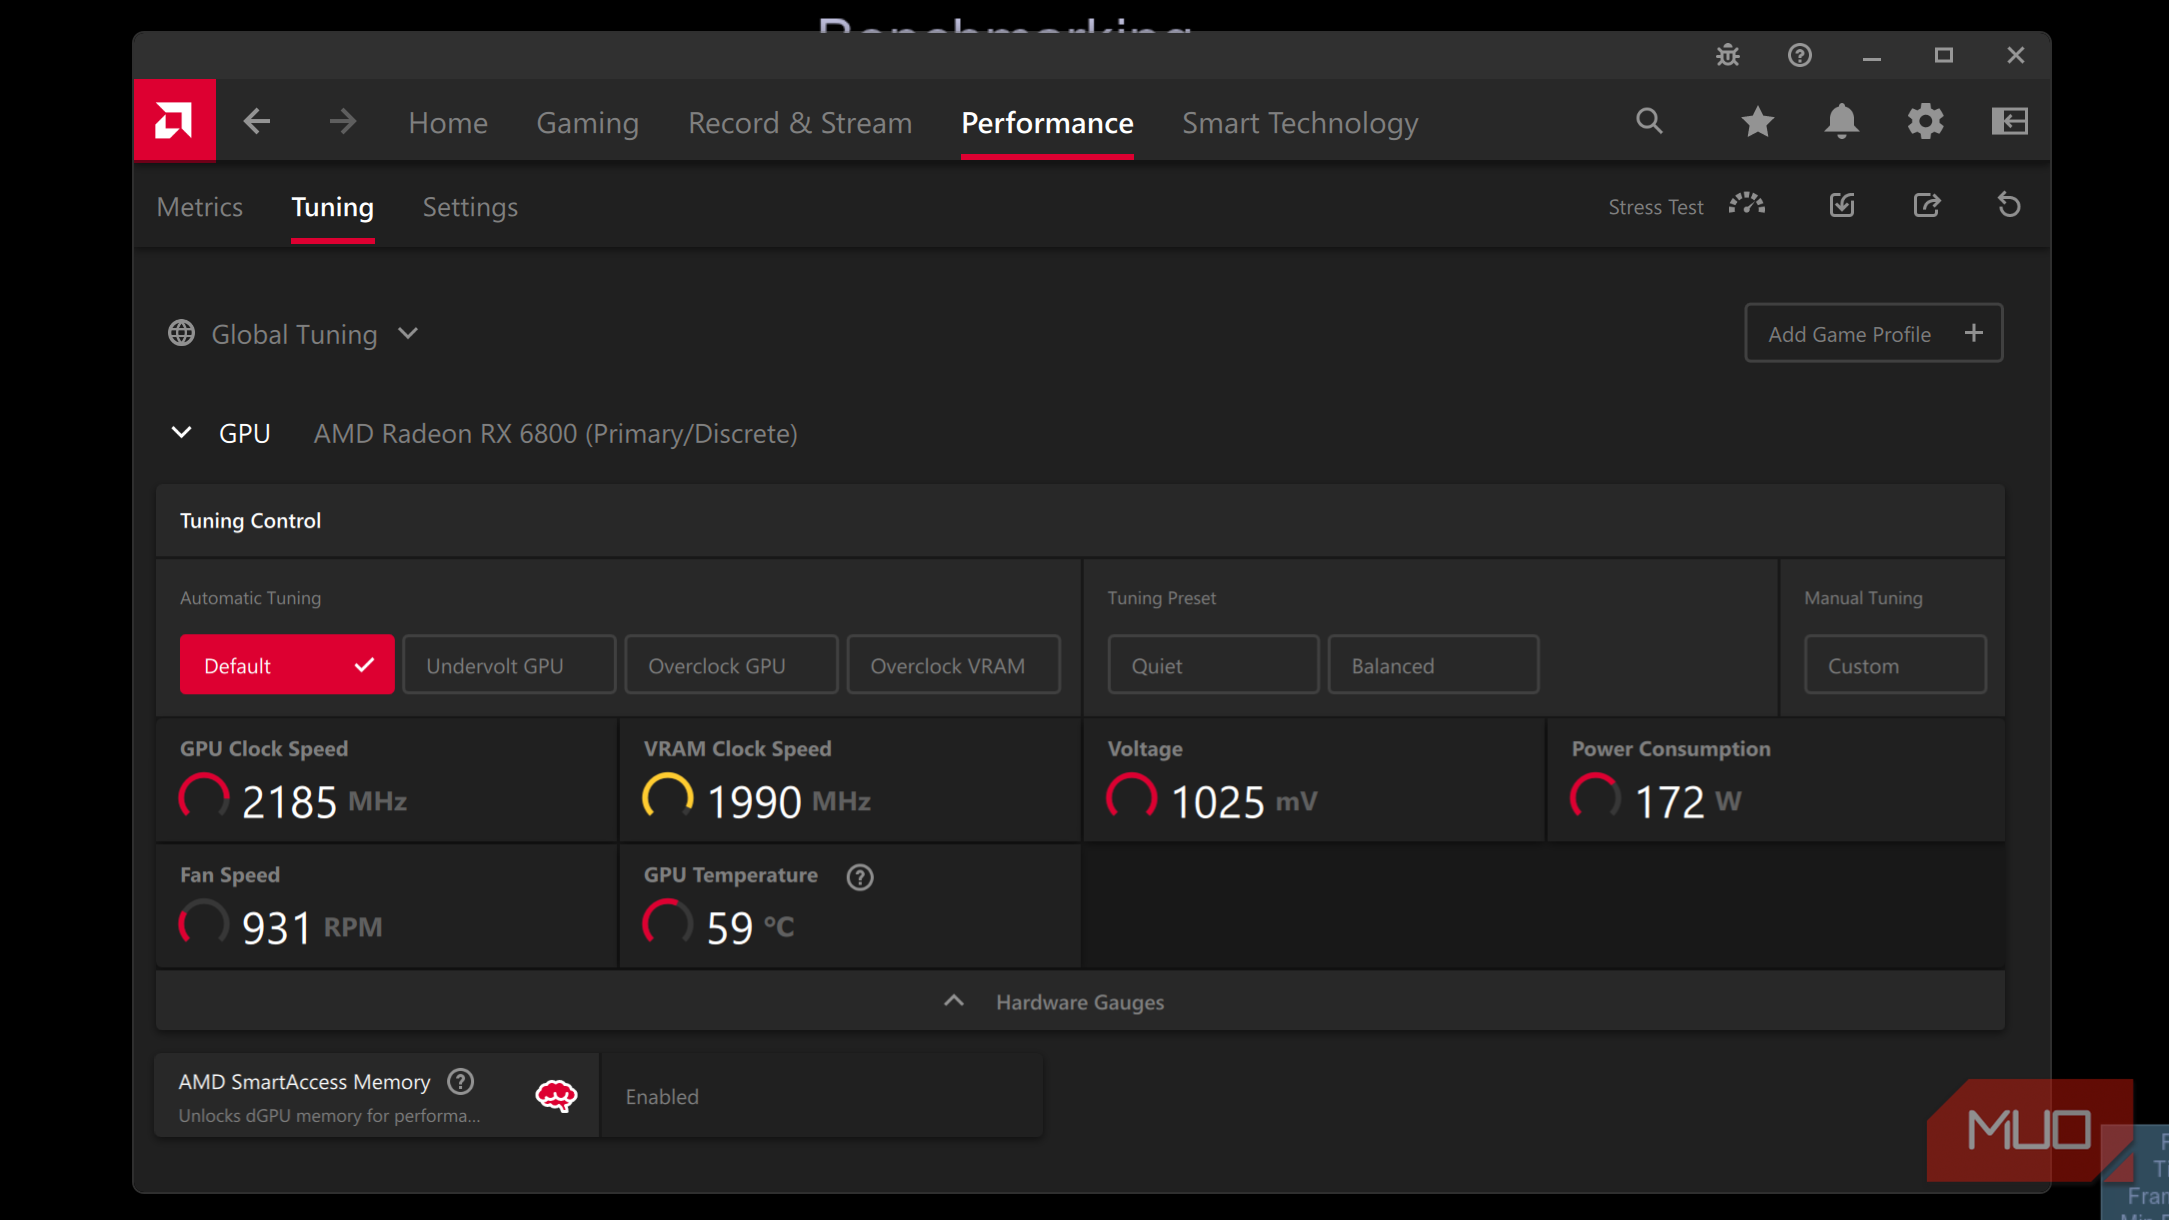Viewport: 2169px width, 1220px height.
Task: Open settings gear icon
Action: click(x=1925, y=122)
